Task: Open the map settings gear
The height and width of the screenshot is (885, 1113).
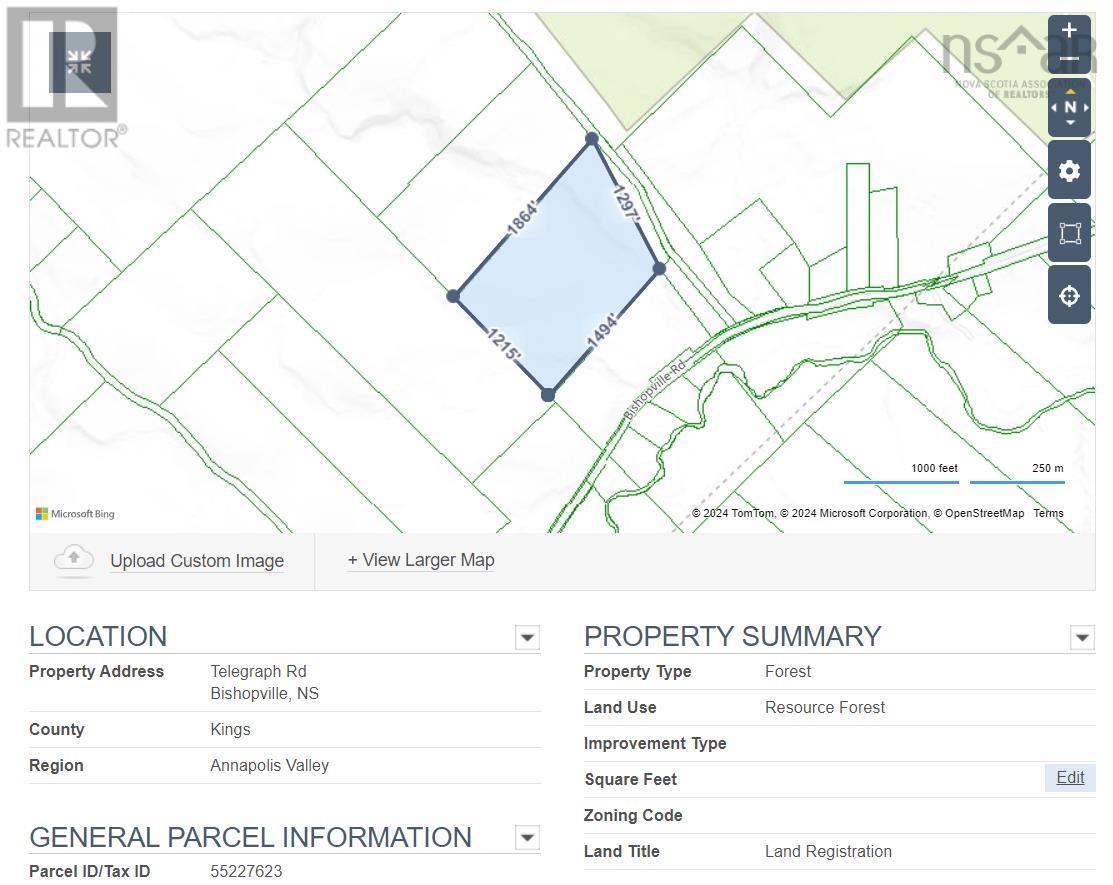Action: click(1069, 170)
